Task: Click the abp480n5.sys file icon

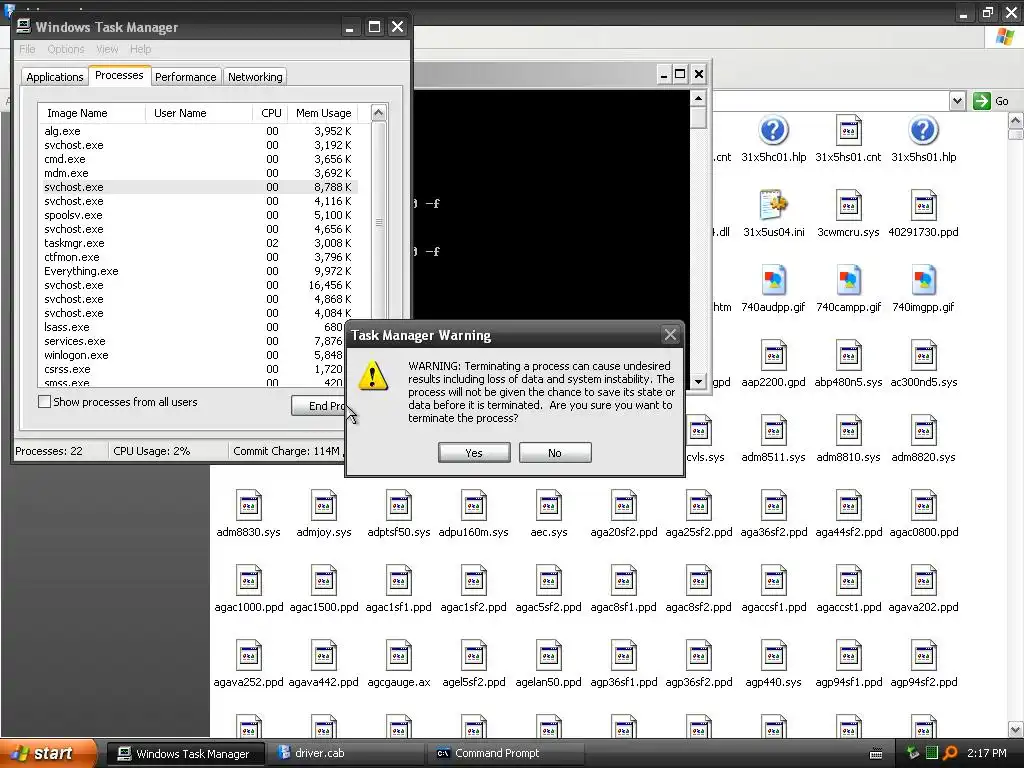Action: [848, 355]
